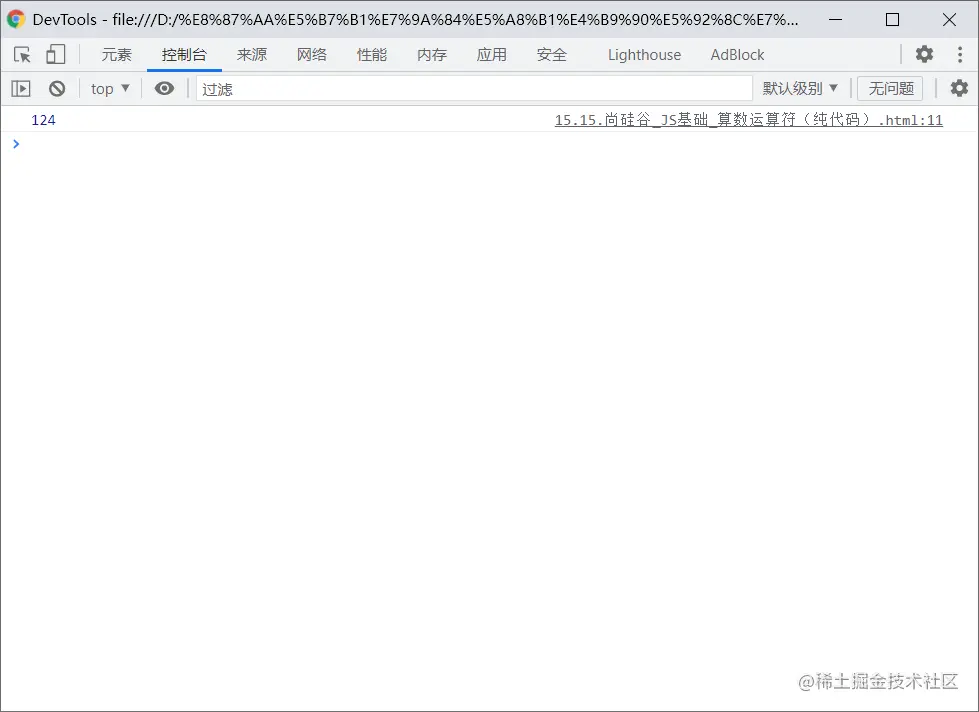The height and width of the screenshot is (712, 979).
Task: Open the 默认级别 log level dropdown
Action: [800, 89]
